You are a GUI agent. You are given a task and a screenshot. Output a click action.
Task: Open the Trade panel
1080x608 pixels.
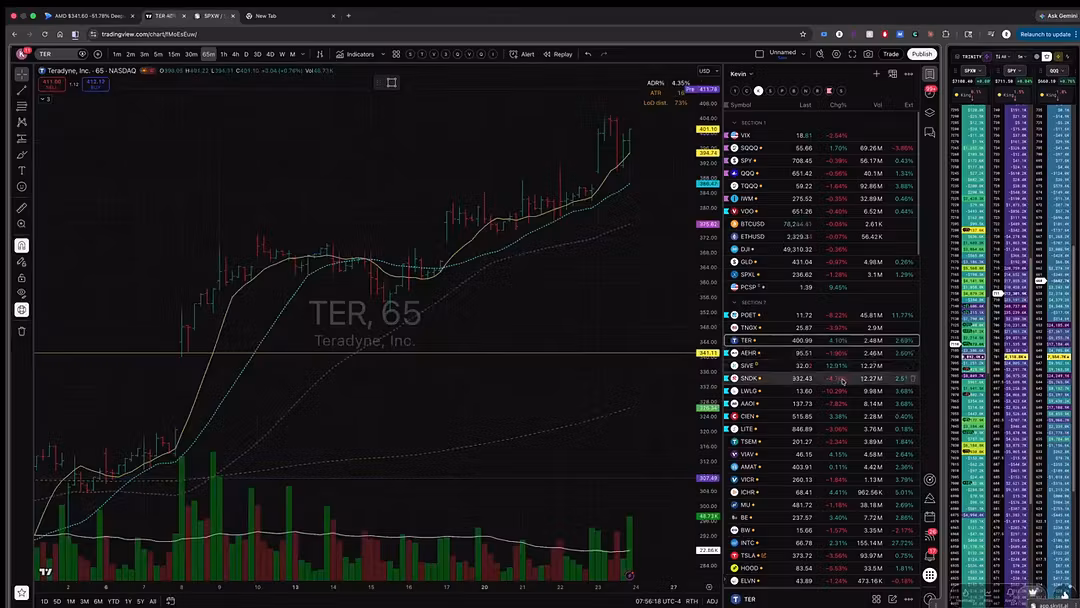891,54
